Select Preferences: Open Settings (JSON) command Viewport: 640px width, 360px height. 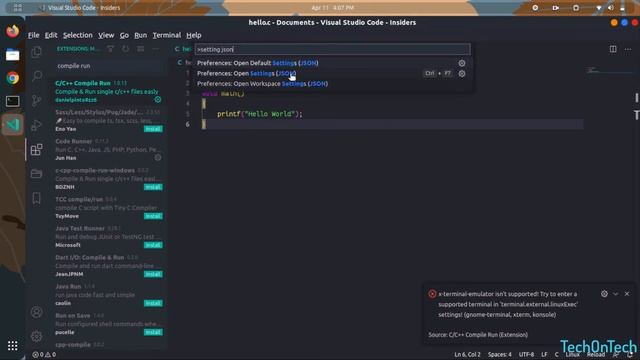pyautogui.click(x=332, y=73)
